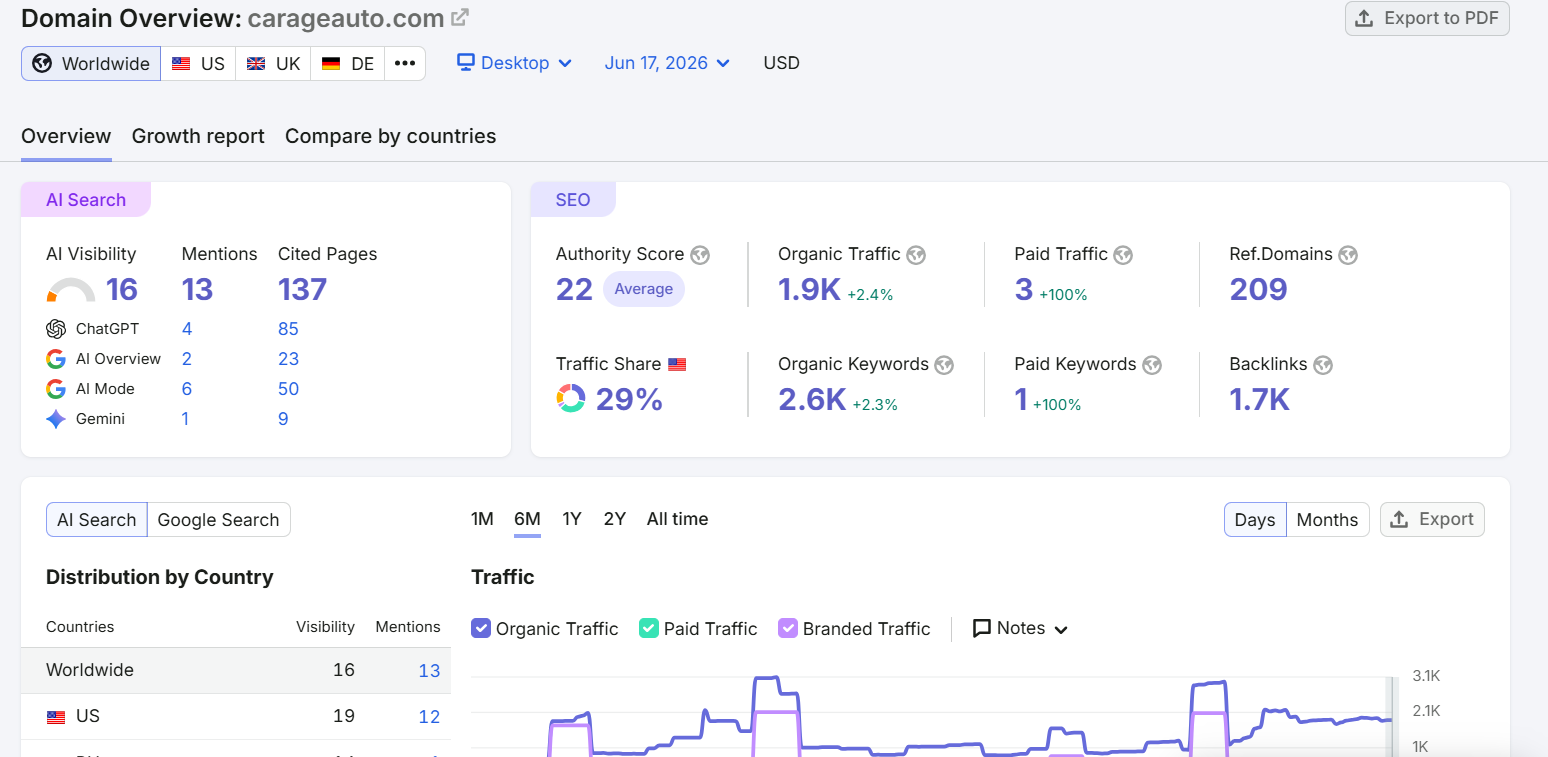This screenshot has width=1548, height=757.
Task: Toggle Organic Traffic checkbox
Action: click(481, 628)
